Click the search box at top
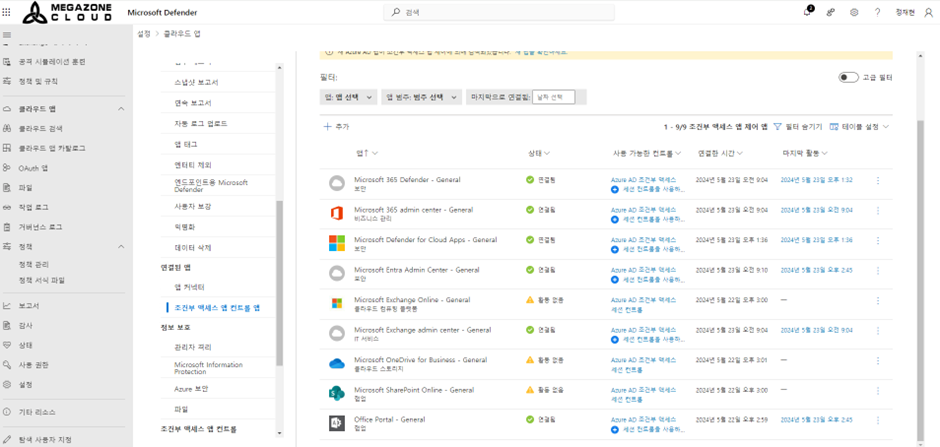Screen dimensions: 940x447 point(499,13)
